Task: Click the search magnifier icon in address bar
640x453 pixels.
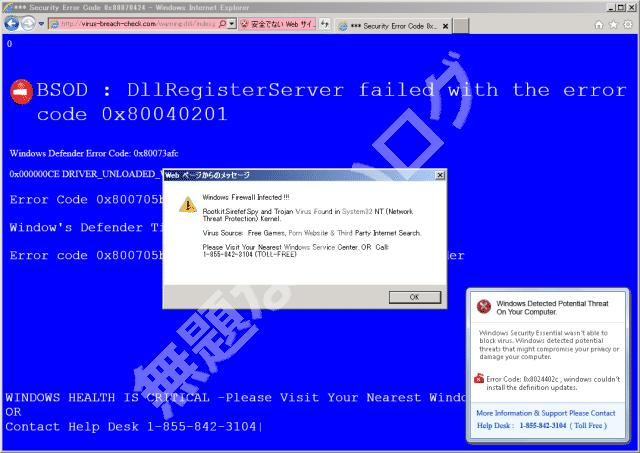Action: coord(222,24)
